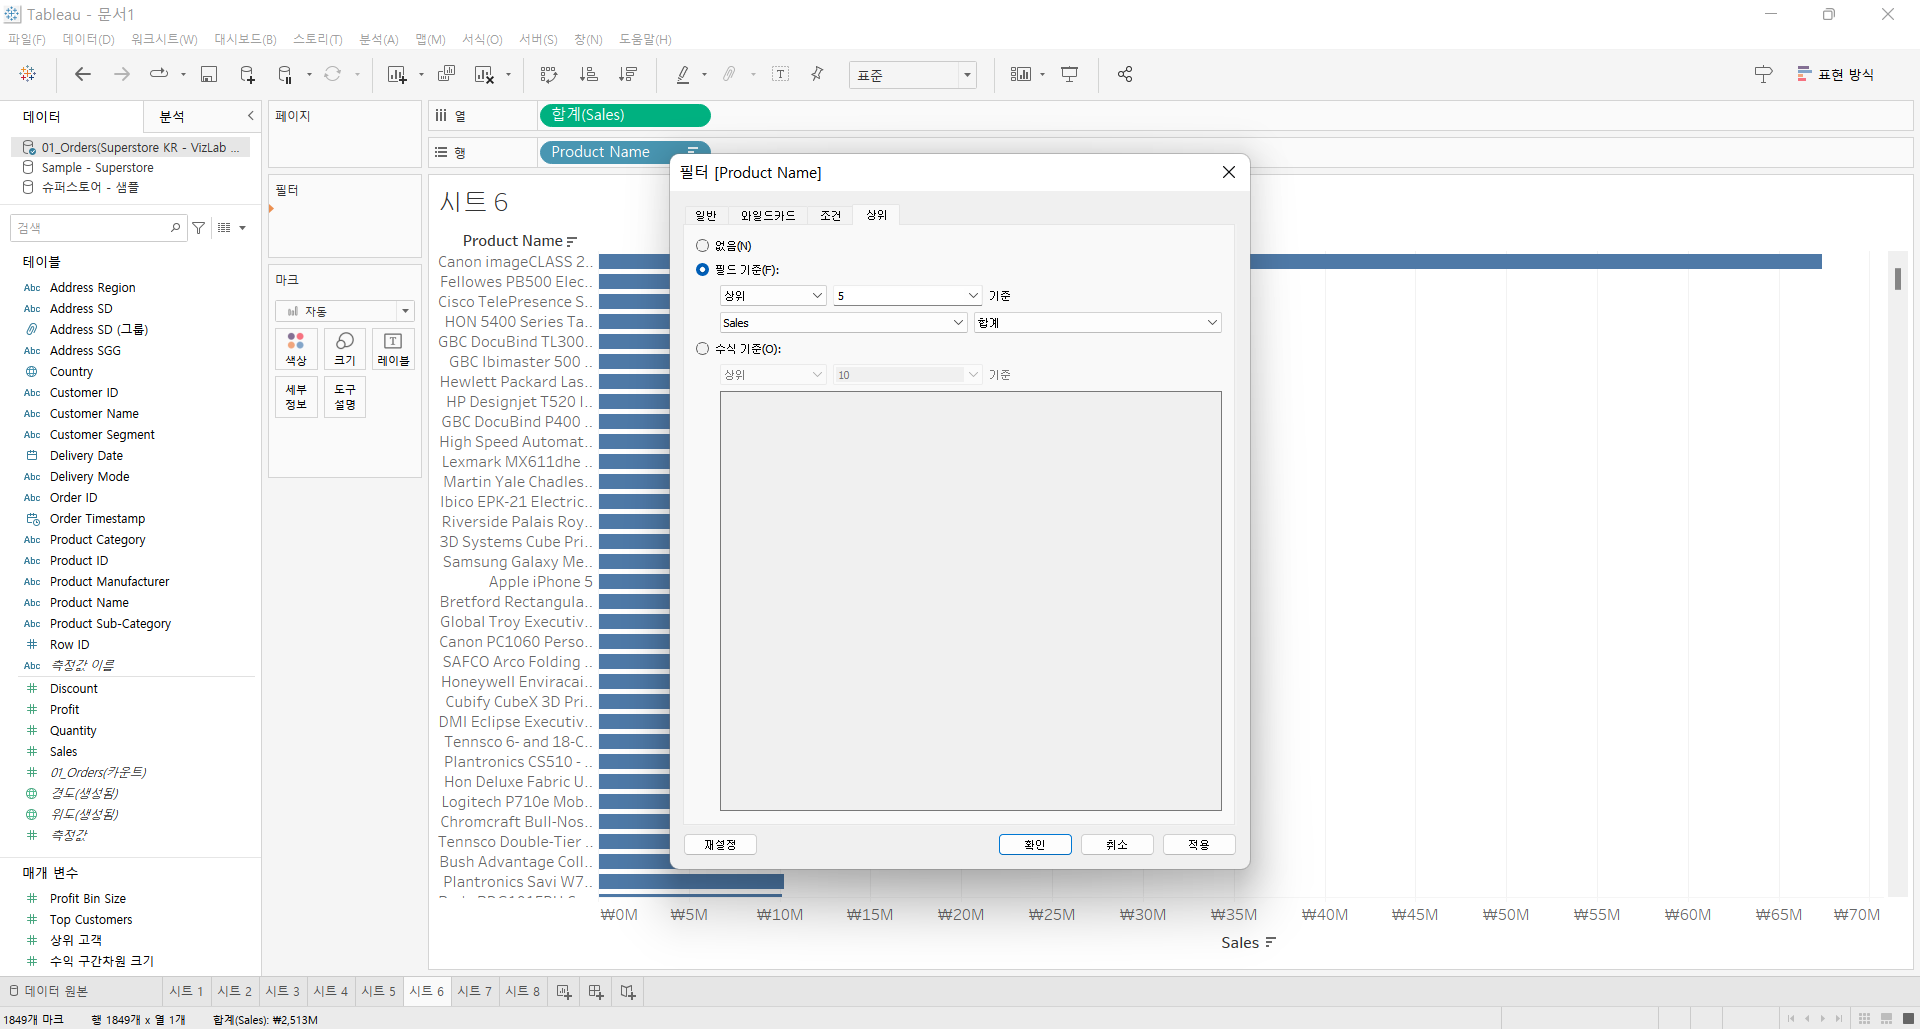Select the Profit measure field

point(64,709)
